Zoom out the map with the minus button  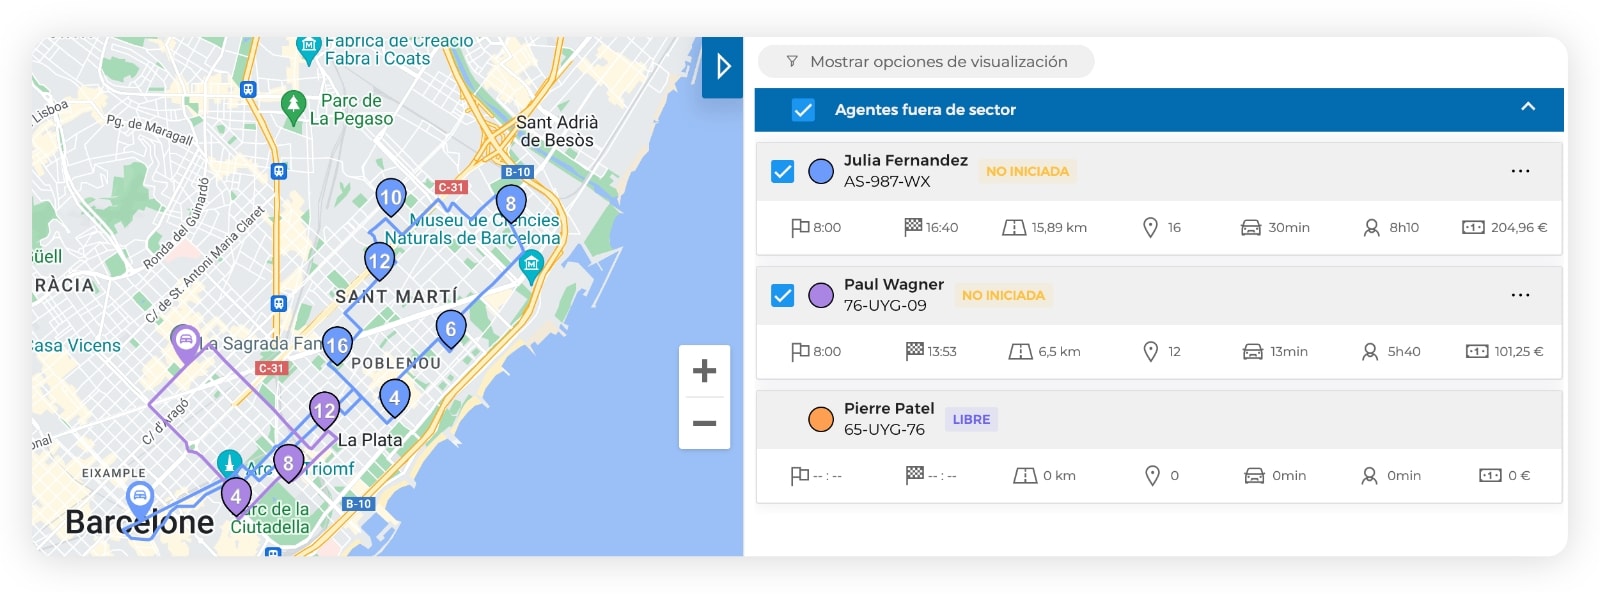[704, 423]
